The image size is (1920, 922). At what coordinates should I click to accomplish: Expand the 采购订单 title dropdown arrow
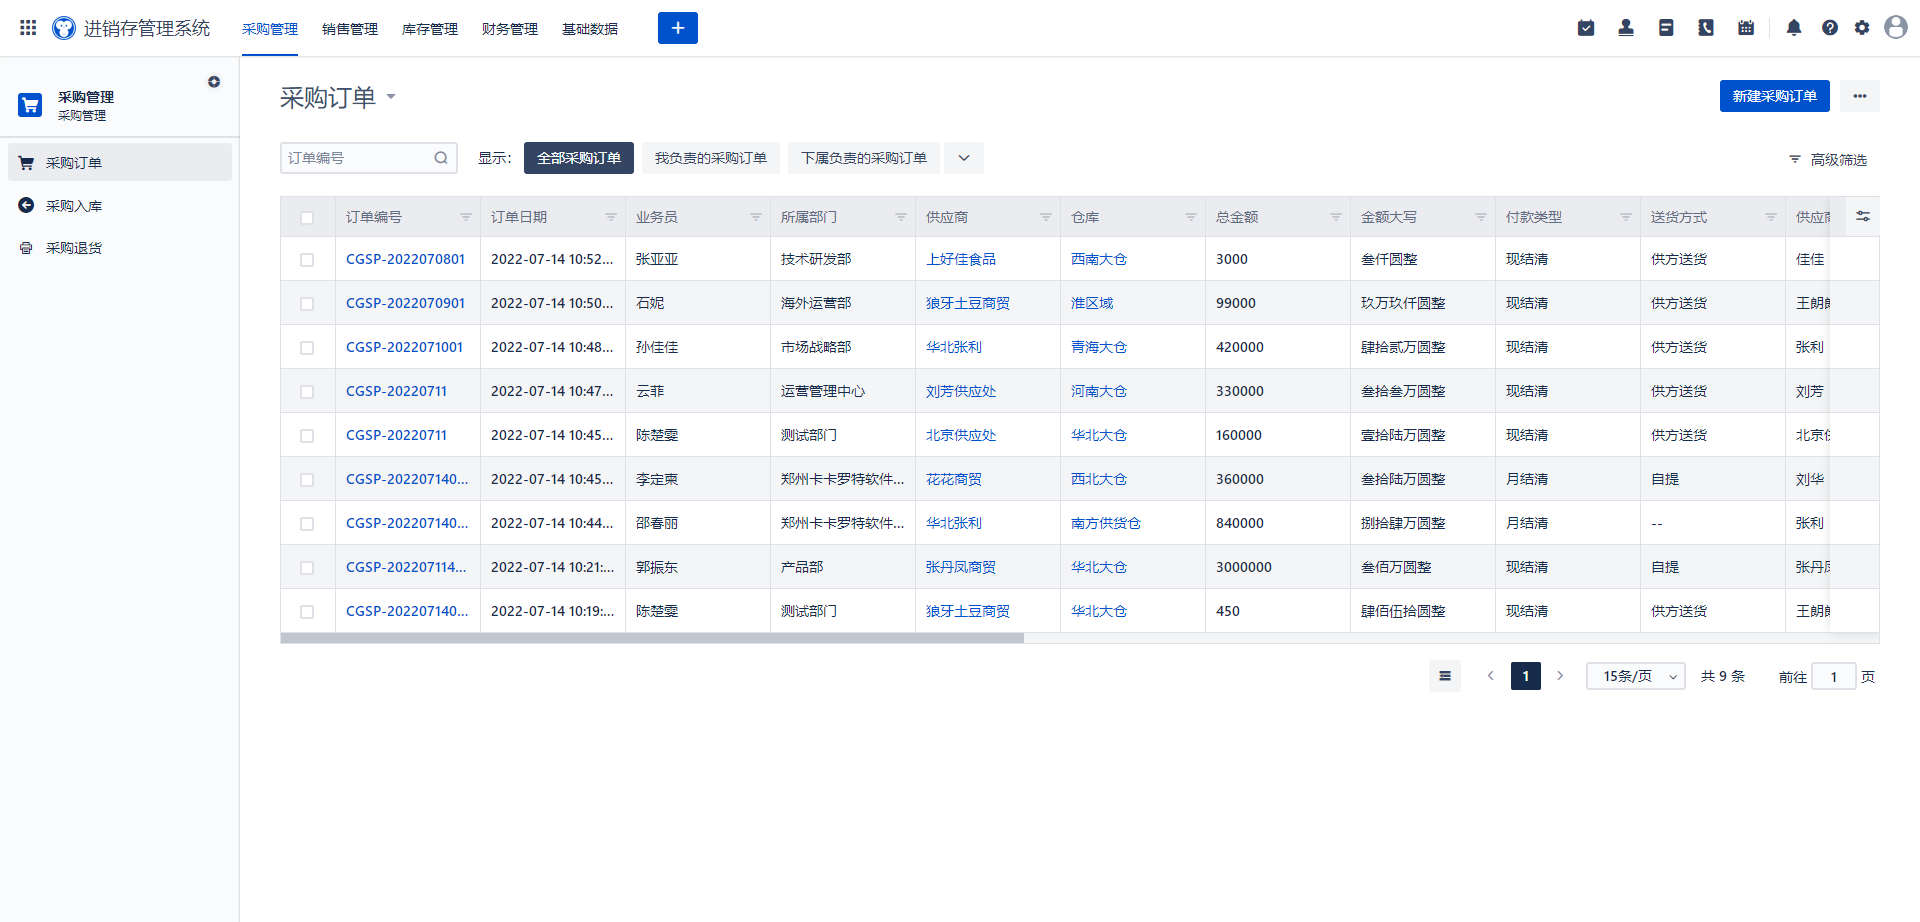[391, 97]
